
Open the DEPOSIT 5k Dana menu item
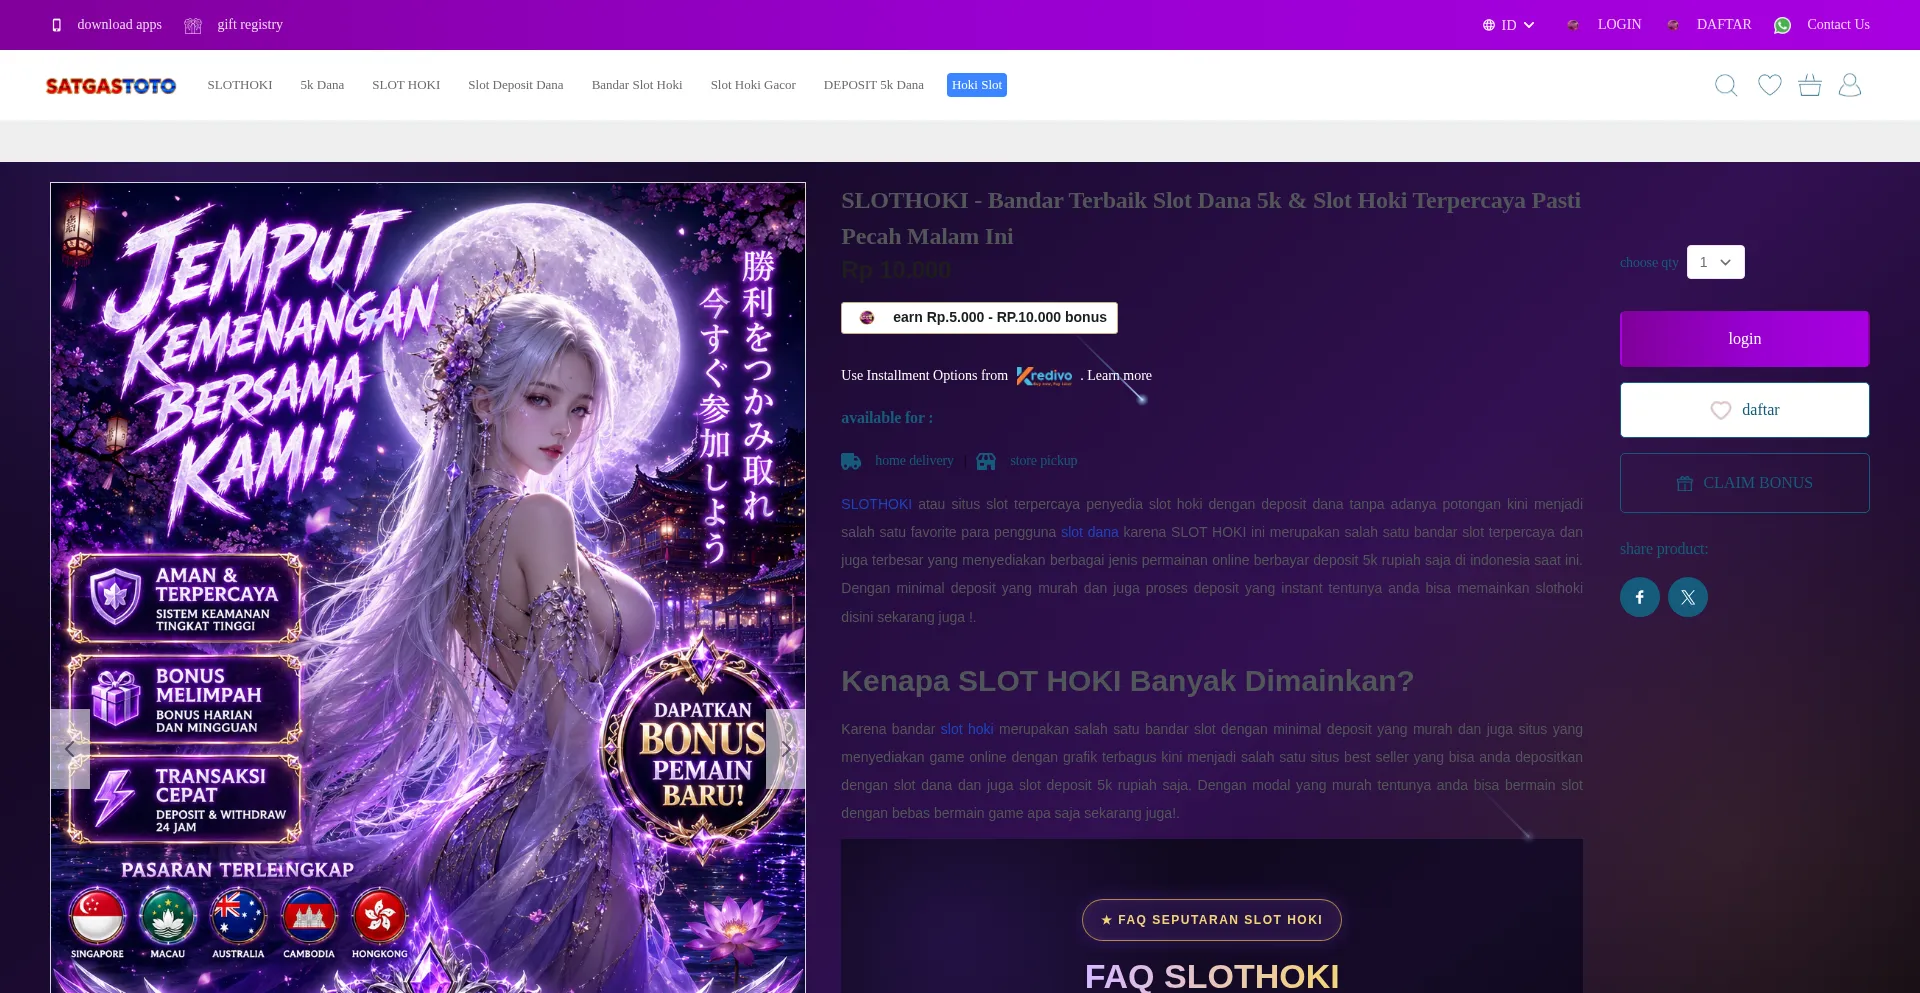(874, 85)
